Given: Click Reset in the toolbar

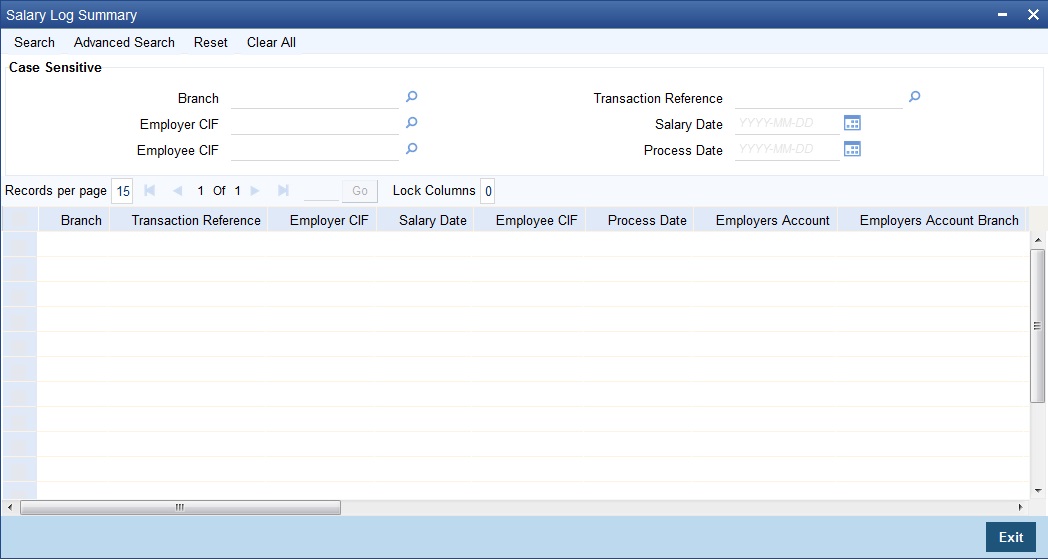Looking at the screenshot, I should tap(211, 42).
